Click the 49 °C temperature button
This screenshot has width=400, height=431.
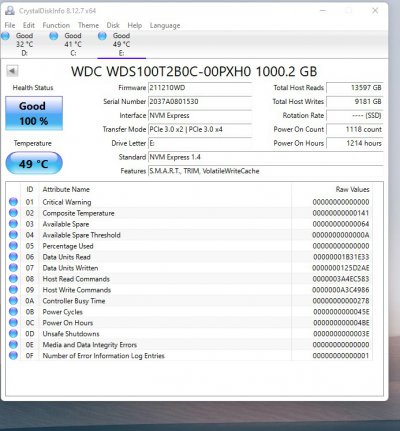[34, 163]
